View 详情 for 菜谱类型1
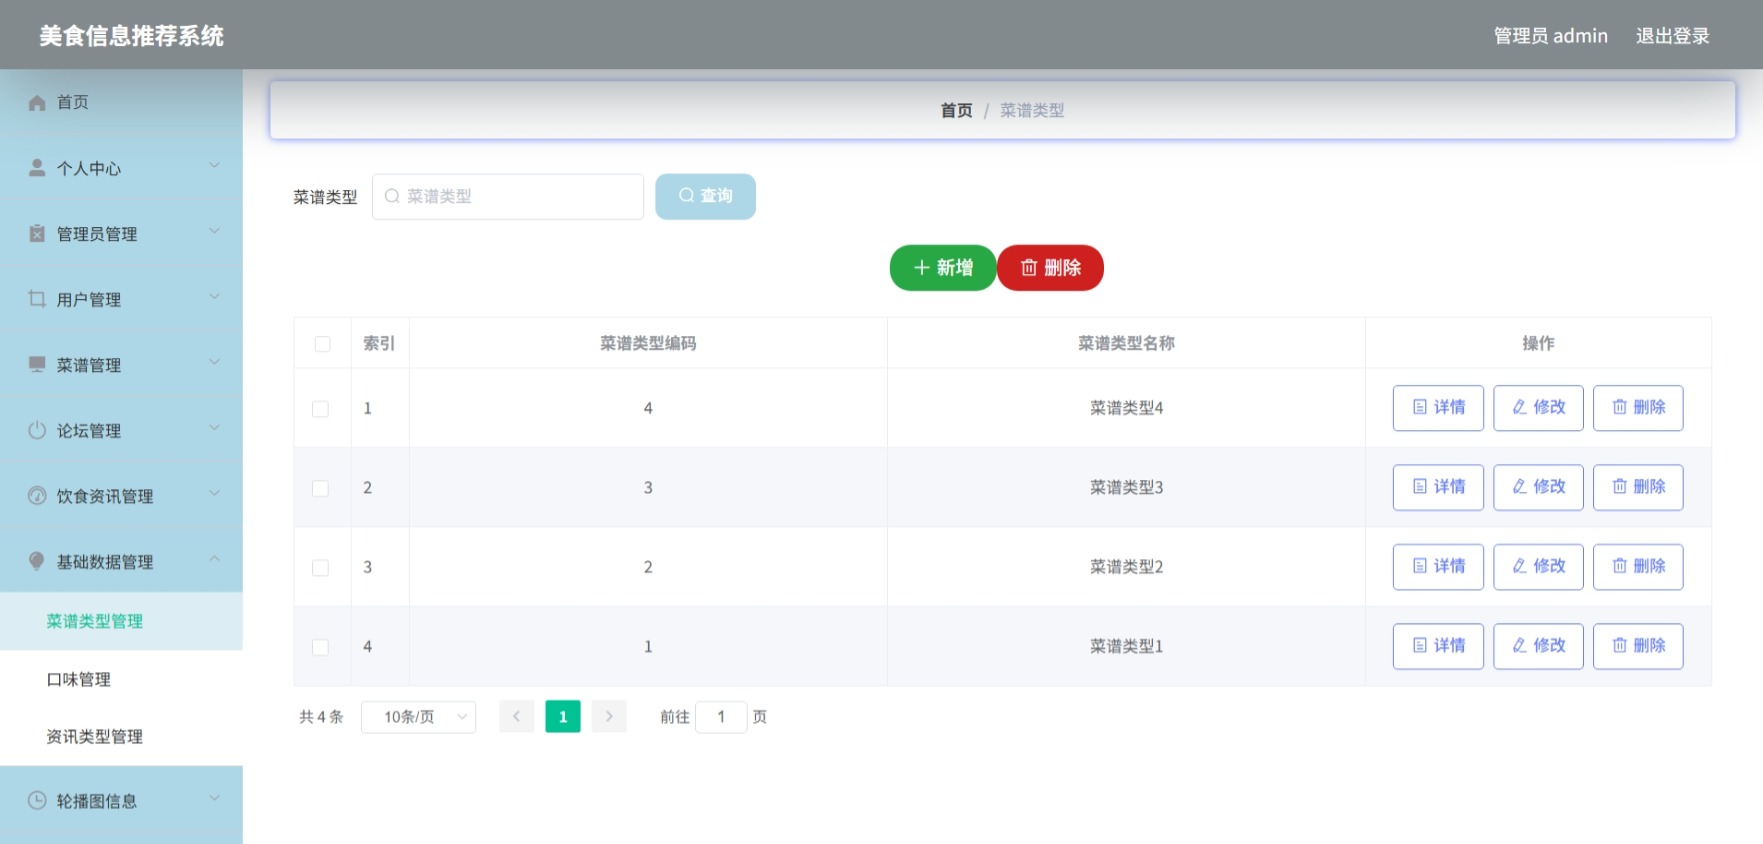Screen dimensions: 1763x844 [1438, 646]
